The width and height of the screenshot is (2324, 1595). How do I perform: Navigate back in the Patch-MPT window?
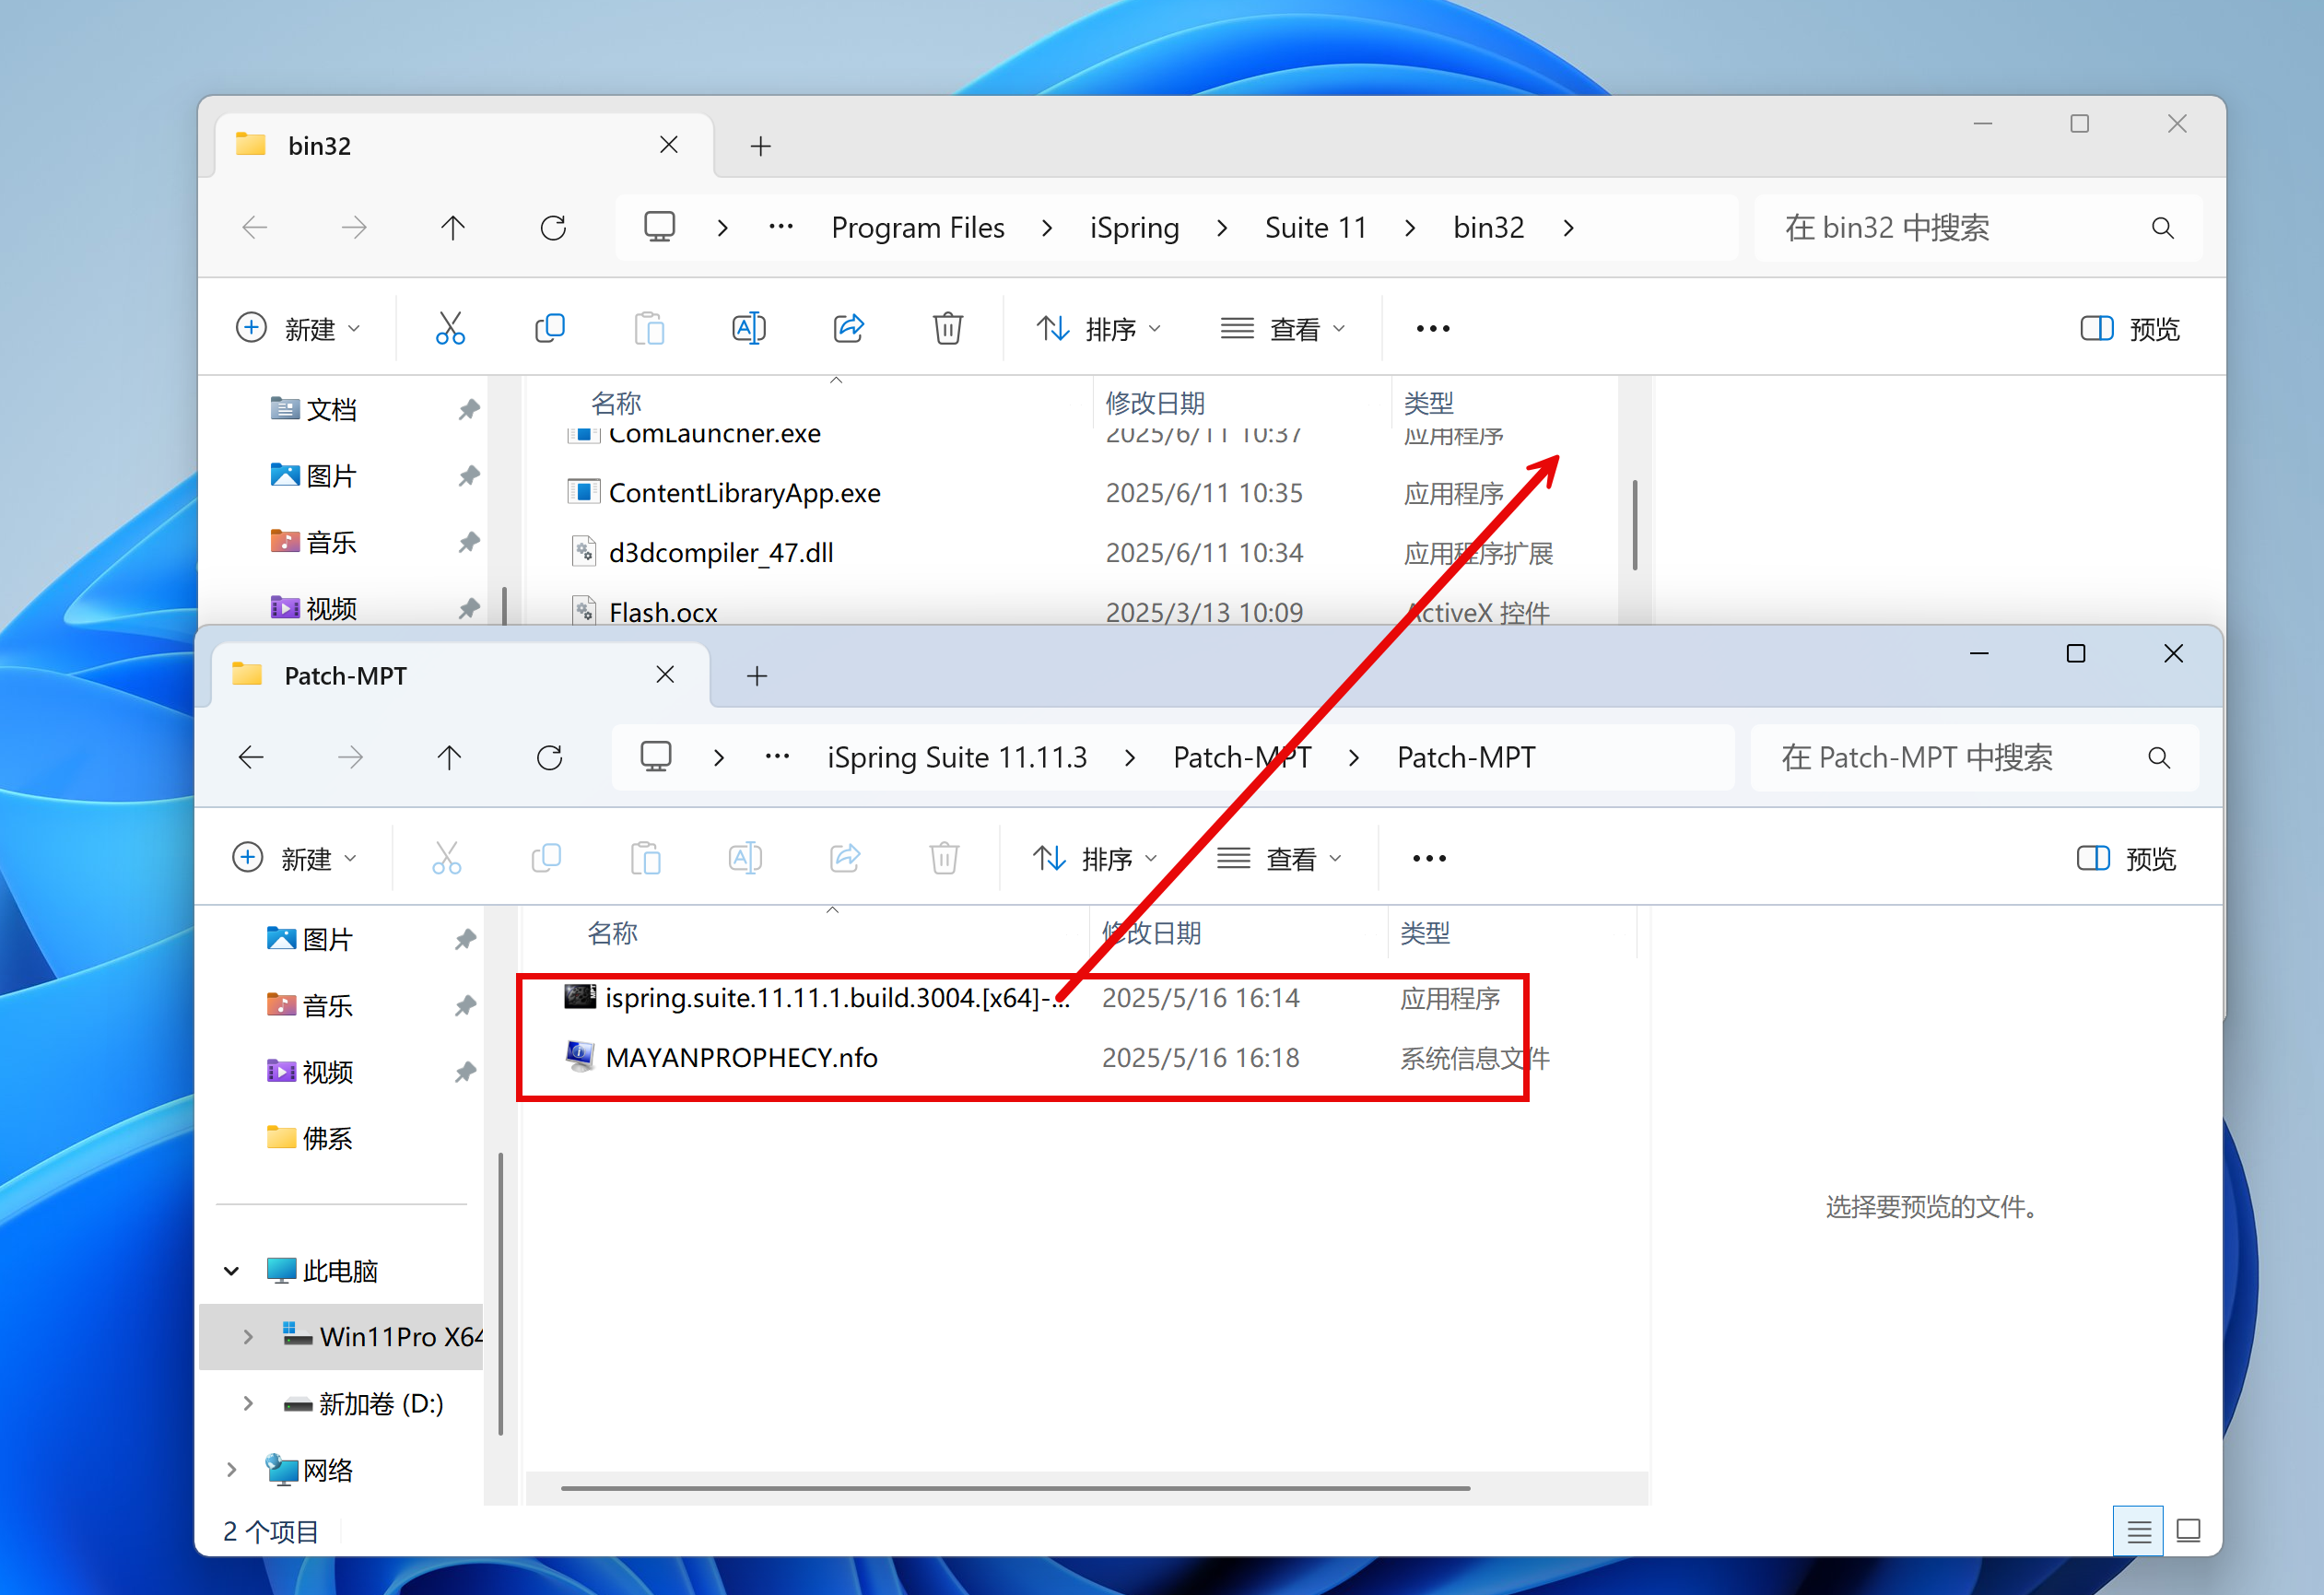click(251, 758)
